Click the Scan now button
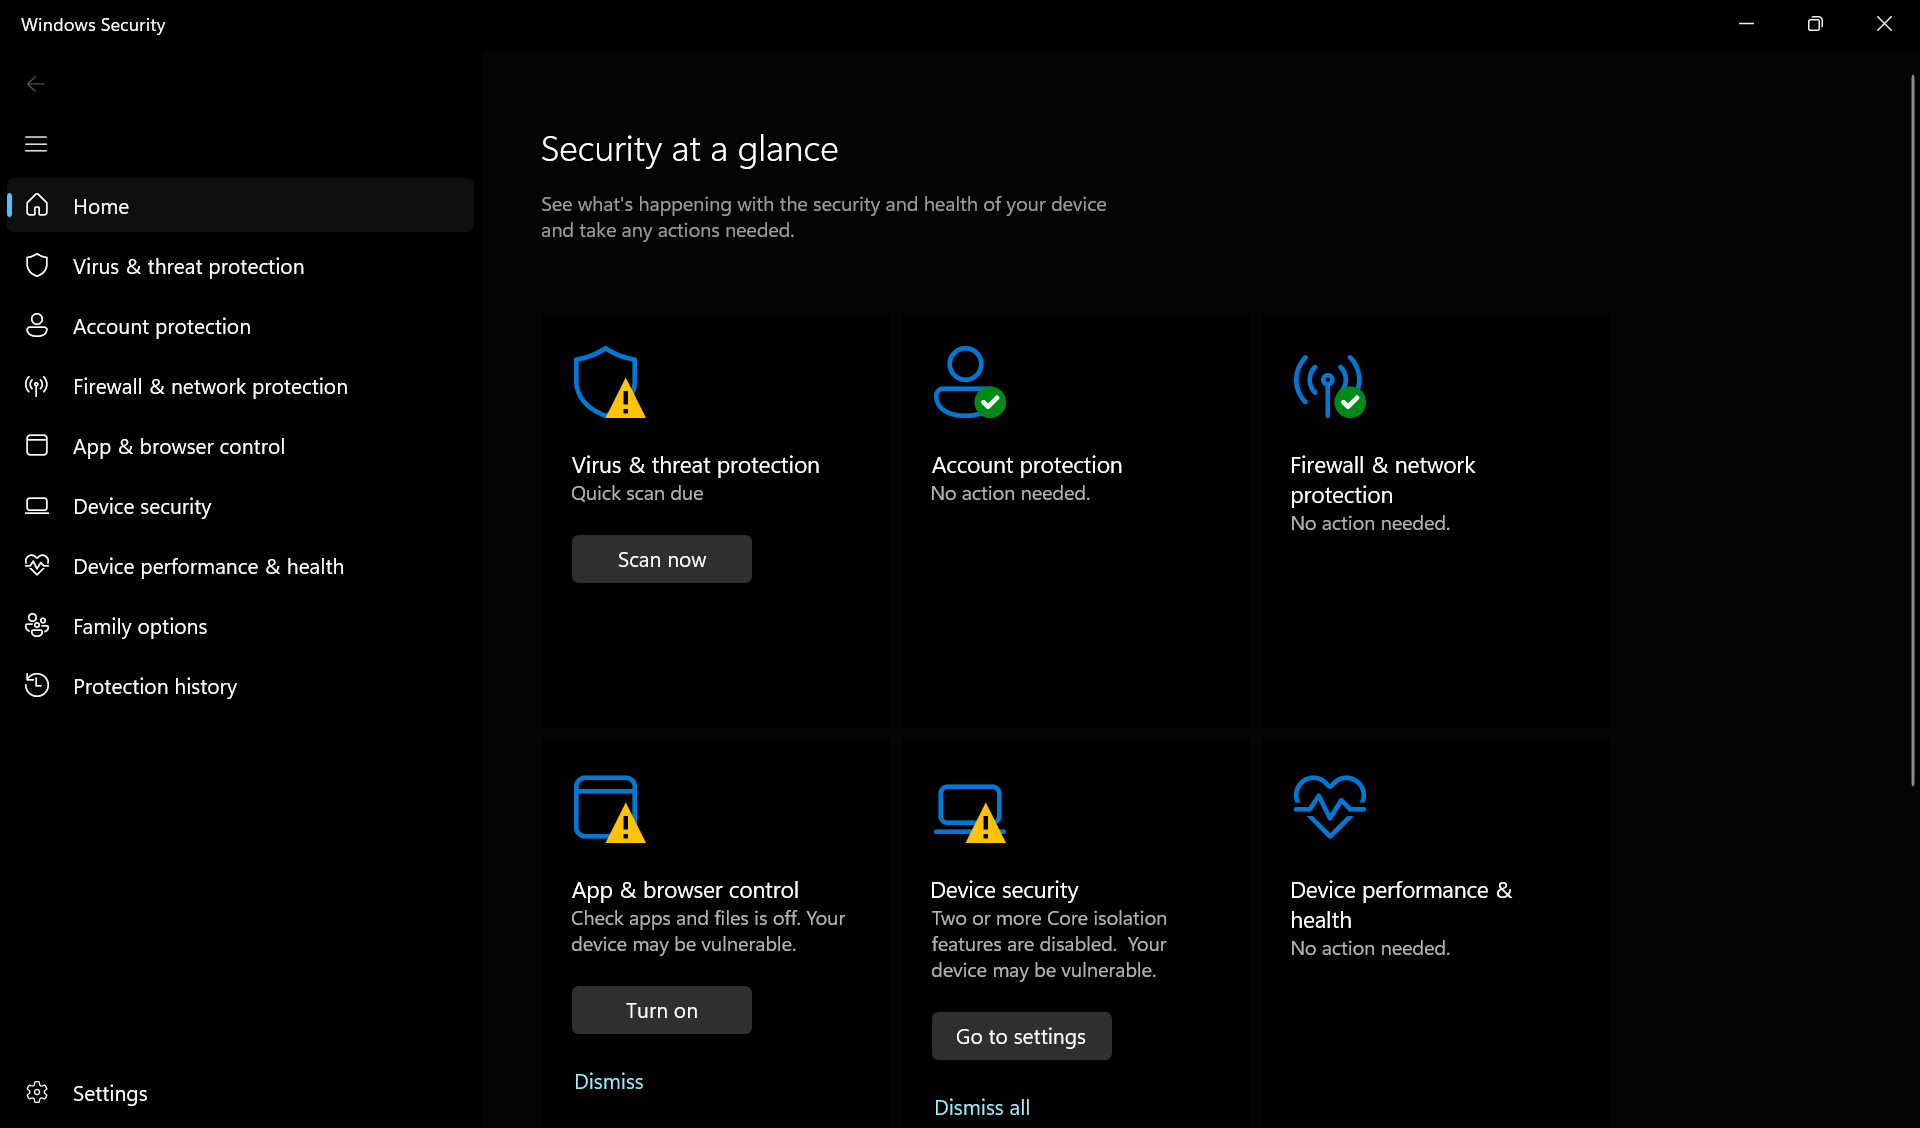This screenshot has height=1128, width=1920. click(661, 559)
